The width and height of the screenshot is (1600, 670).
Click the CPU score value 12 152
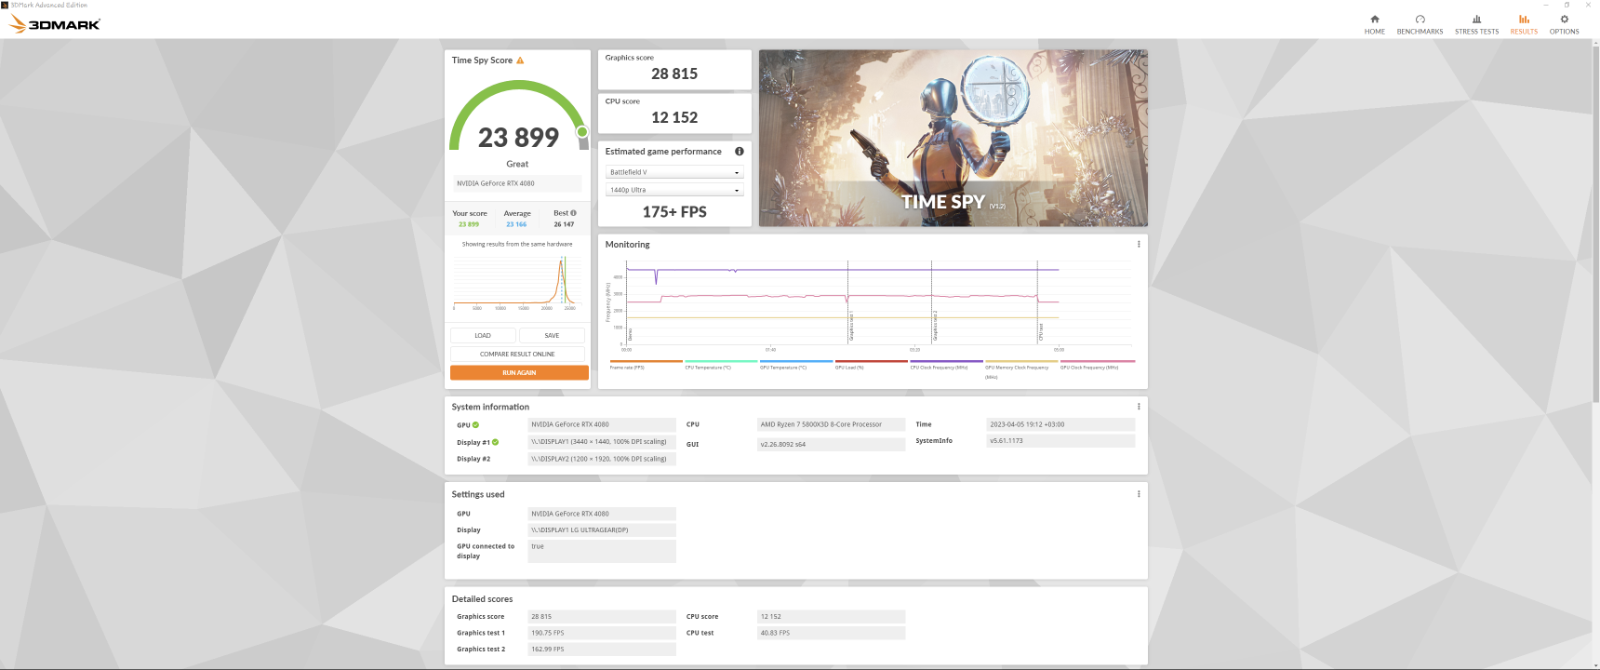(x=674, y=118)
